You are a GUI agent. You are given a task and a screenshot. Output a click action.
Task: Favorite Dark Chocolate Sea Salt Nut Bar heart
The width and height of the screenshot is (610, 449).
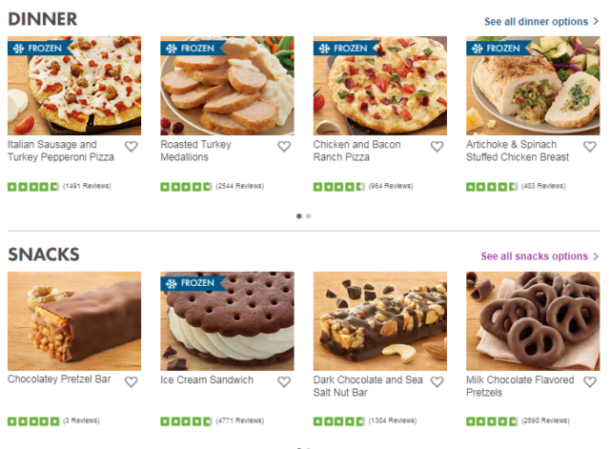pos(437,382)
